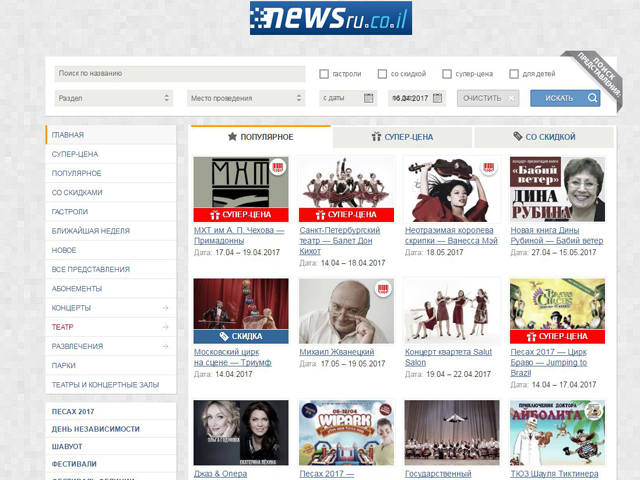Open the Раздел dropdown
Screen dimensions: 640x480
[x=114, y=98]
